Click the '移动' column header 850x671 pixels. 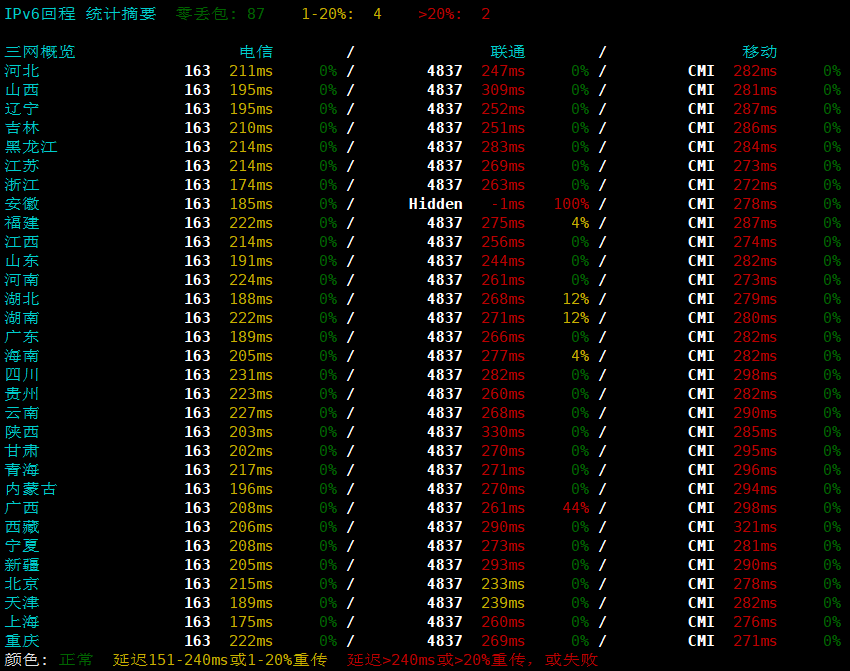pos(759,52)
